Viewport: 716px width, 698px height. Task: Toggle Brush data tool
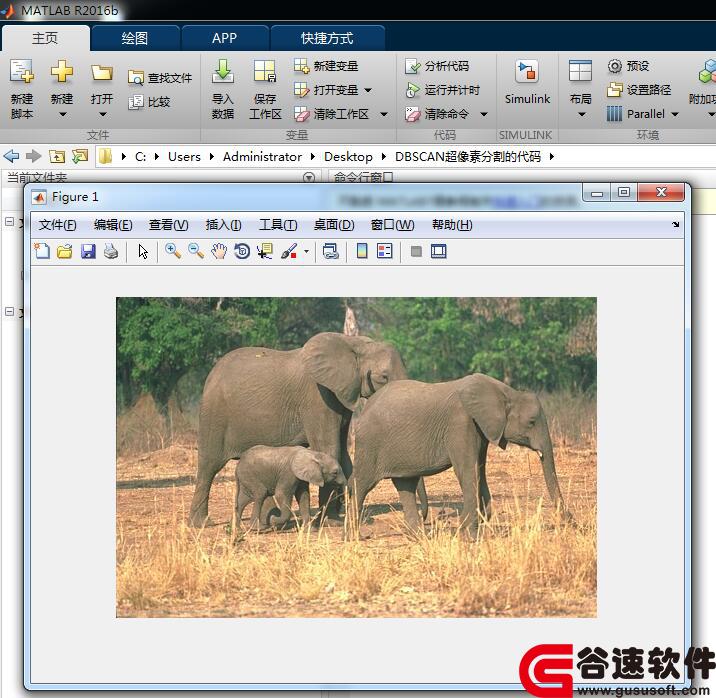point(289,251)
